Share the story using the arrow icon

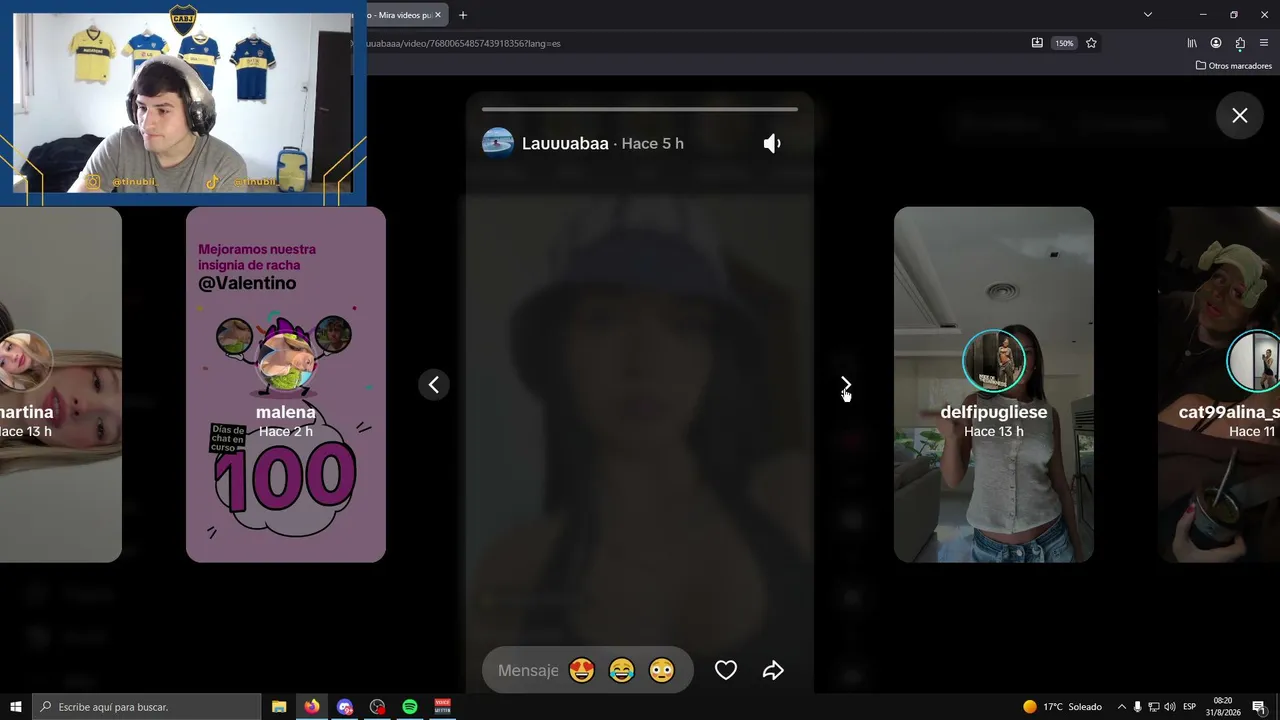pos(773,670)
